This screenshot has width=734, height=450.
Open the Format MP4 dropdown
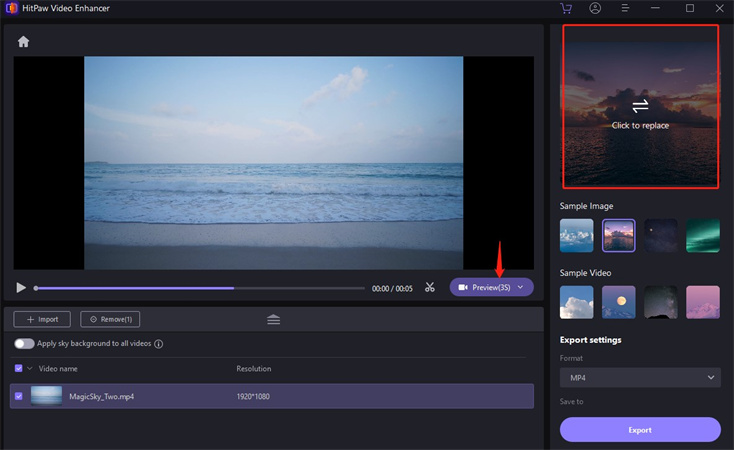pyautogui.click(x=640, y=377)
